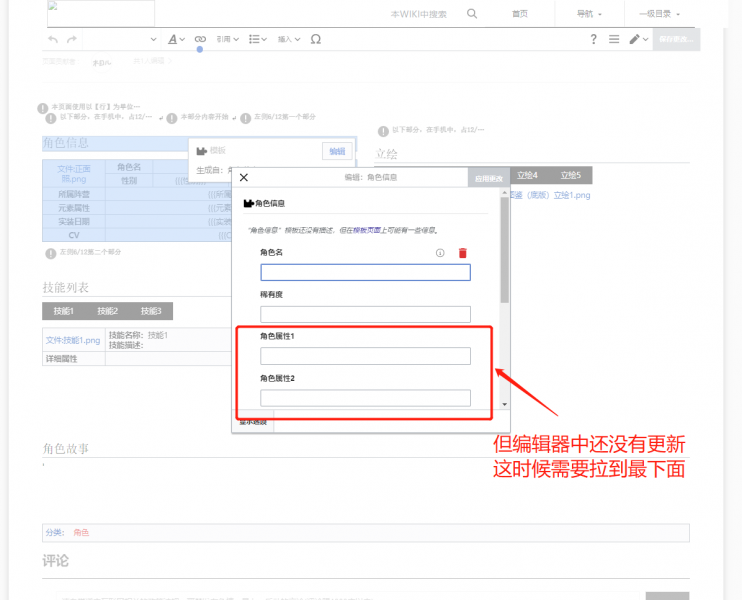Click the dialog vertical scrollbar thumb
The image size is (742, 600).
[504, 250]
